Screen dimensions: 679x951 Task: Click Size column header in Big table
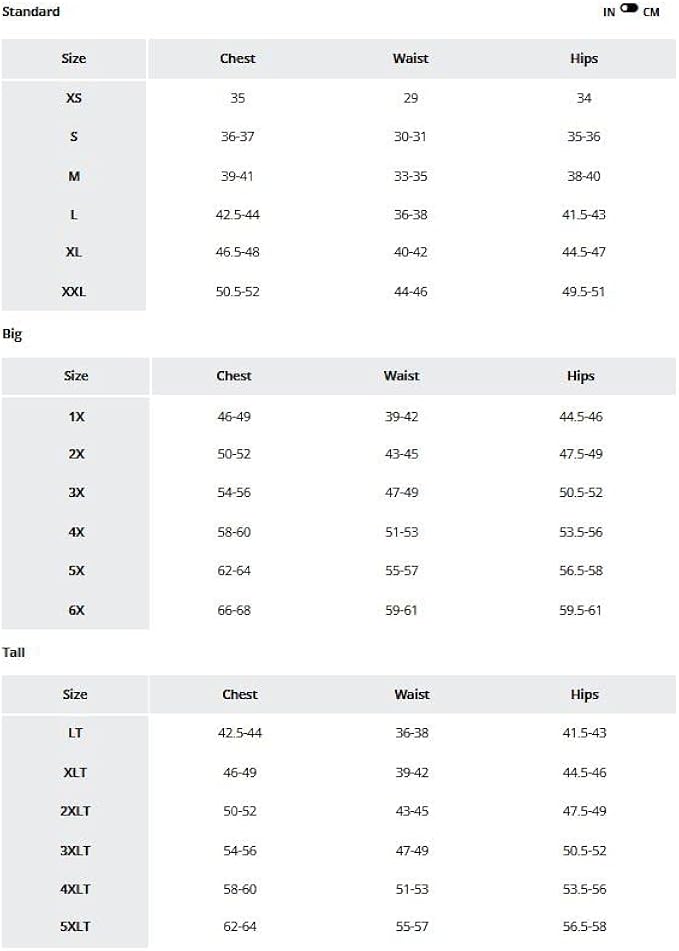[x=76, y=376]
